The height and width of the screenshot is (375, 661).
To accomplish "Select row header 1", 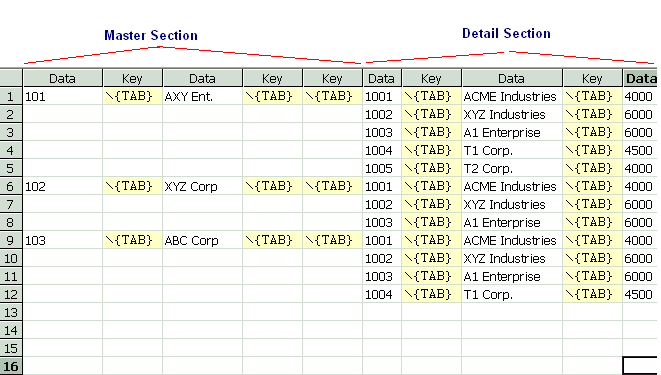I will point(11,96).
